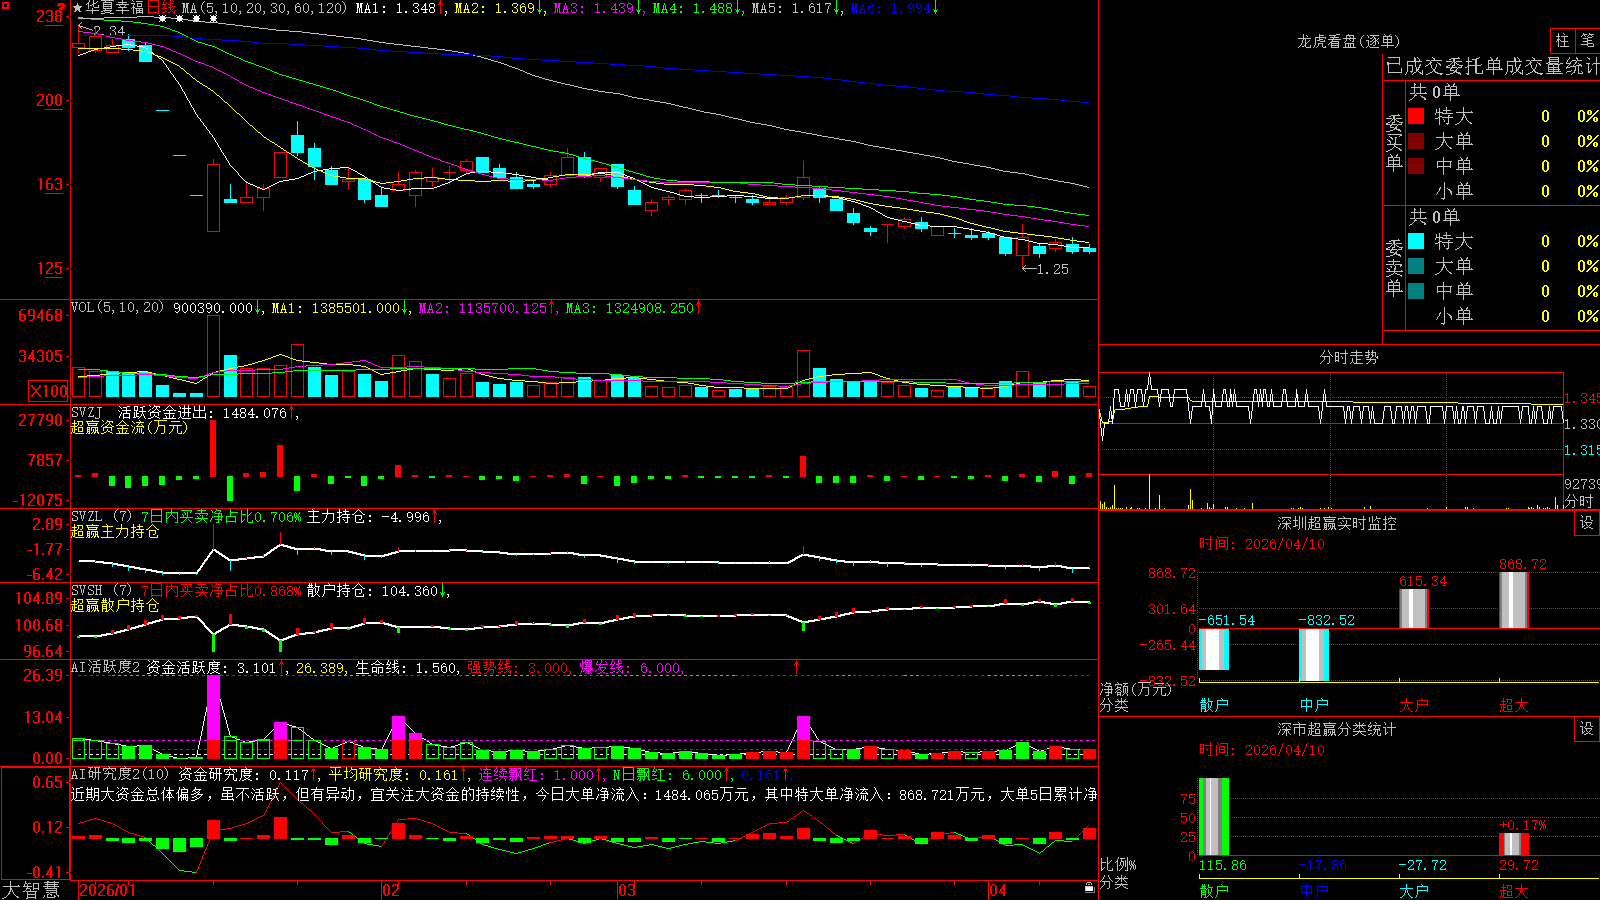1600x900 pixels.
Task: Click the 散户 bar showing -651.54
Action: point(1213,649)
